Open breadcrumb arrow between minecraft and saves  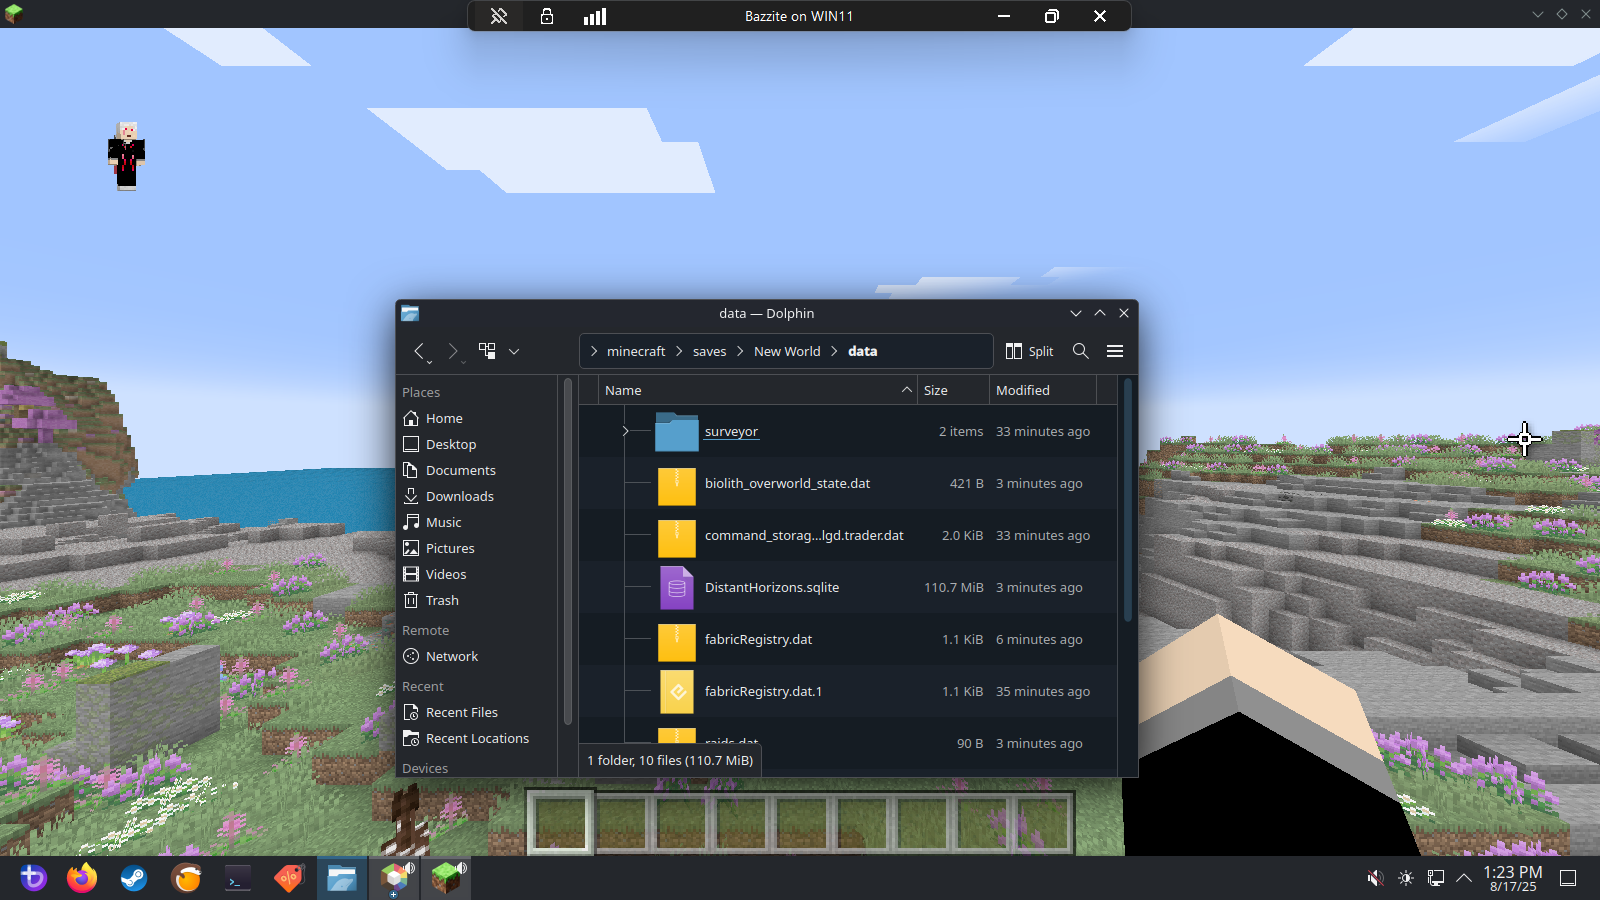click(x=679, y=351)
